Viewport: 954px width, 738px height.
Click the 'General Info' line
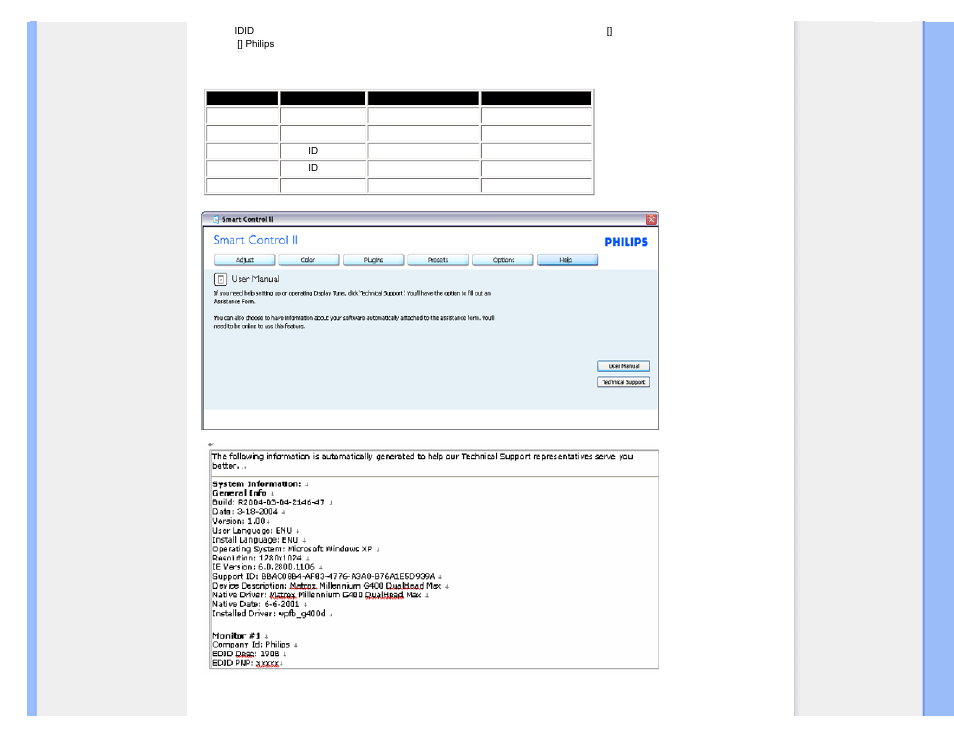click(239, 493)
